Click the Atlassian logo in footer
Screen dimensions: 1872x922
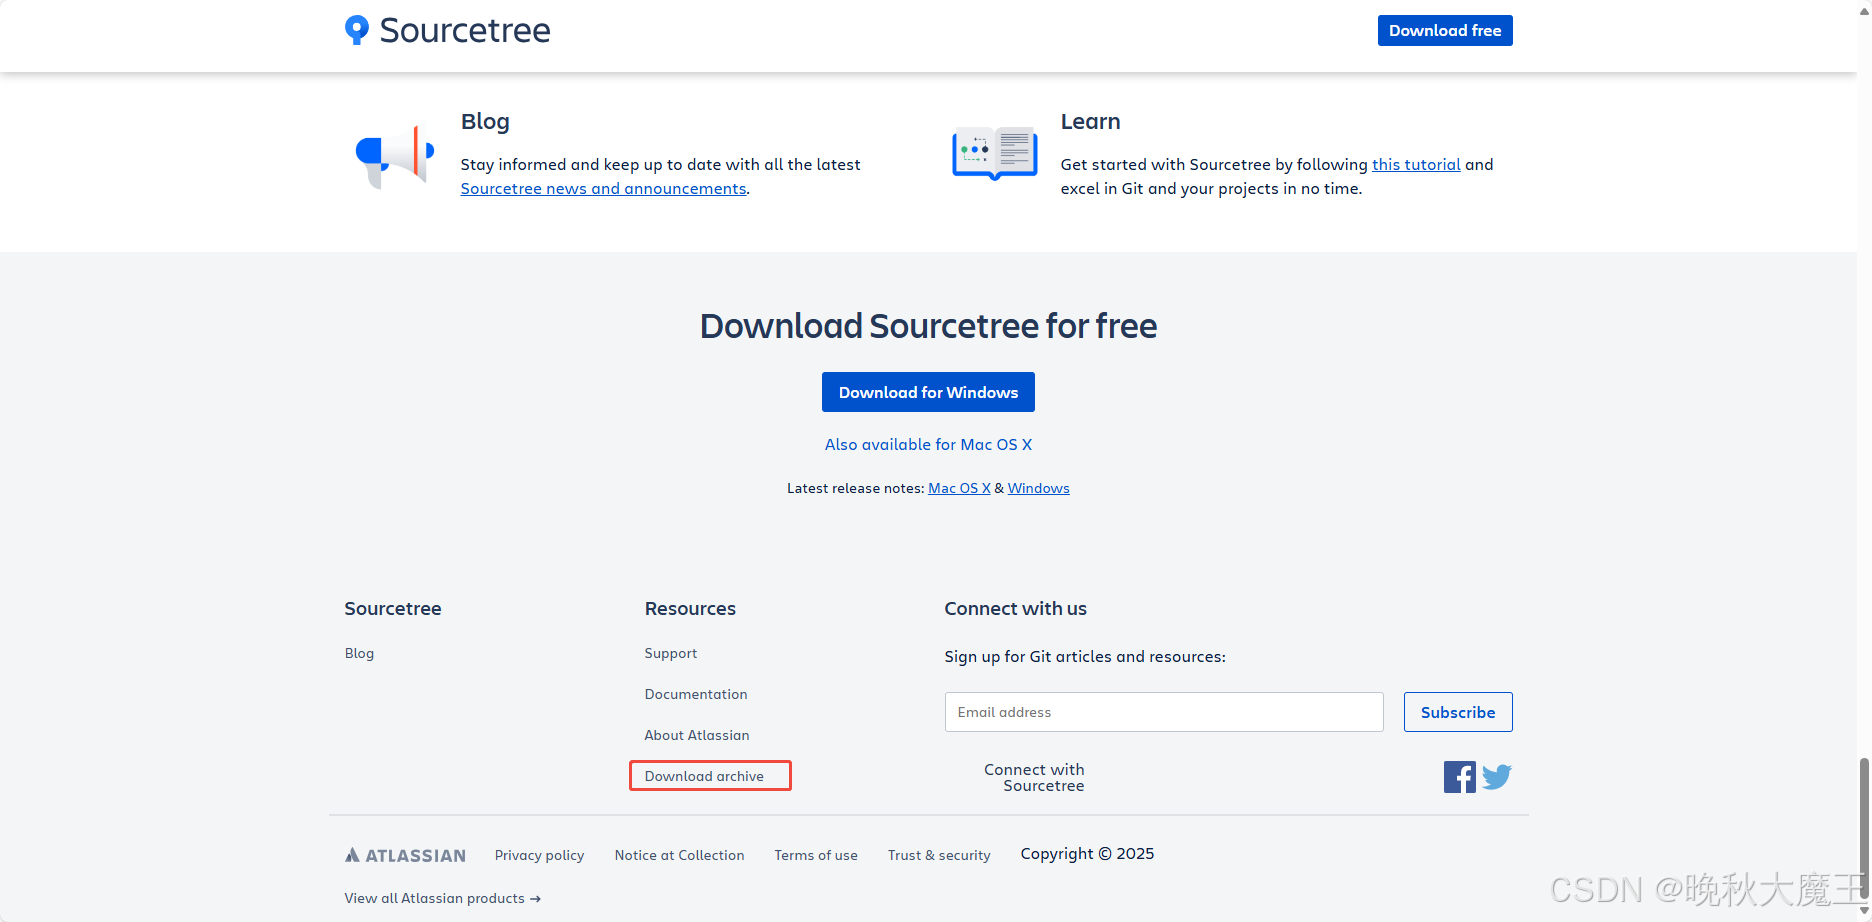click(x=405, y=855)
